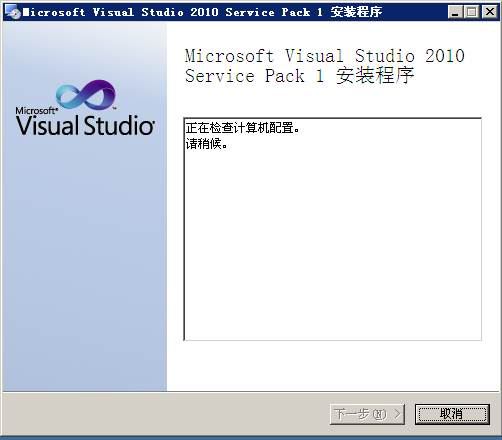502x440 pixels.
Task: Minimize the setup window
Action: [x=455, y=12]
